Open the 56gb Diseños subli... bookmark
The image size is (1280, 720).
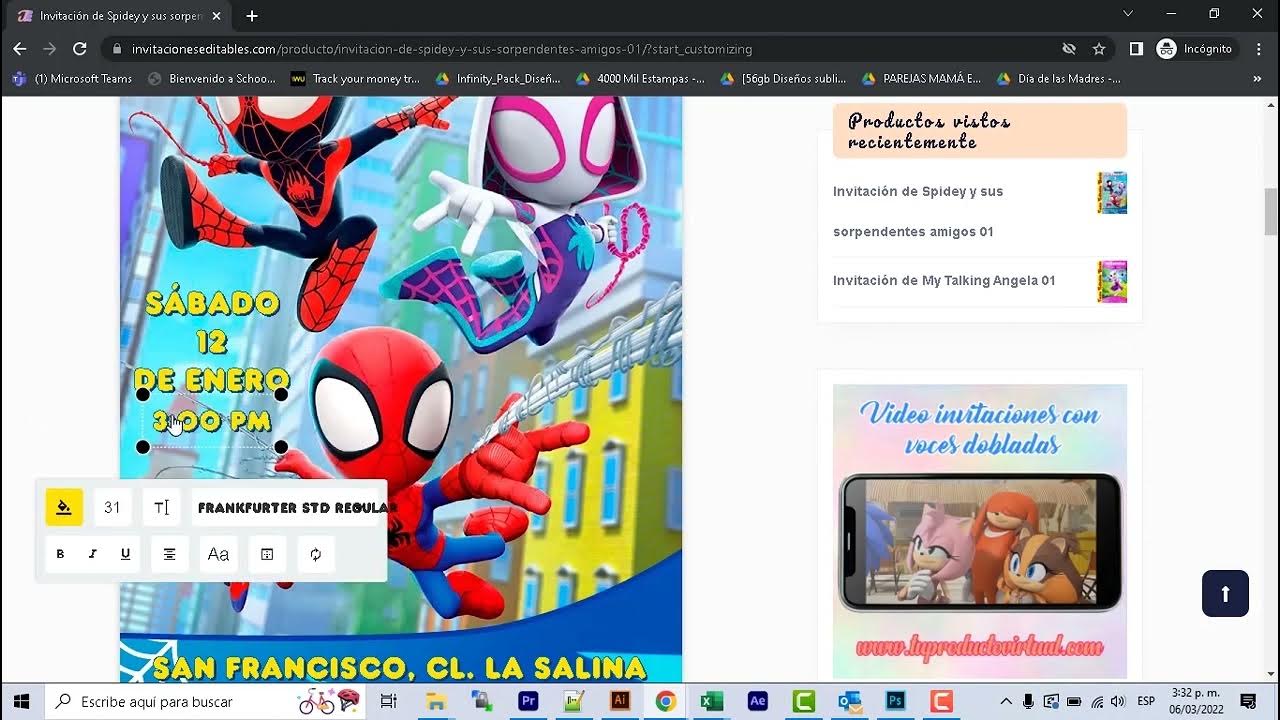(784, 78)
